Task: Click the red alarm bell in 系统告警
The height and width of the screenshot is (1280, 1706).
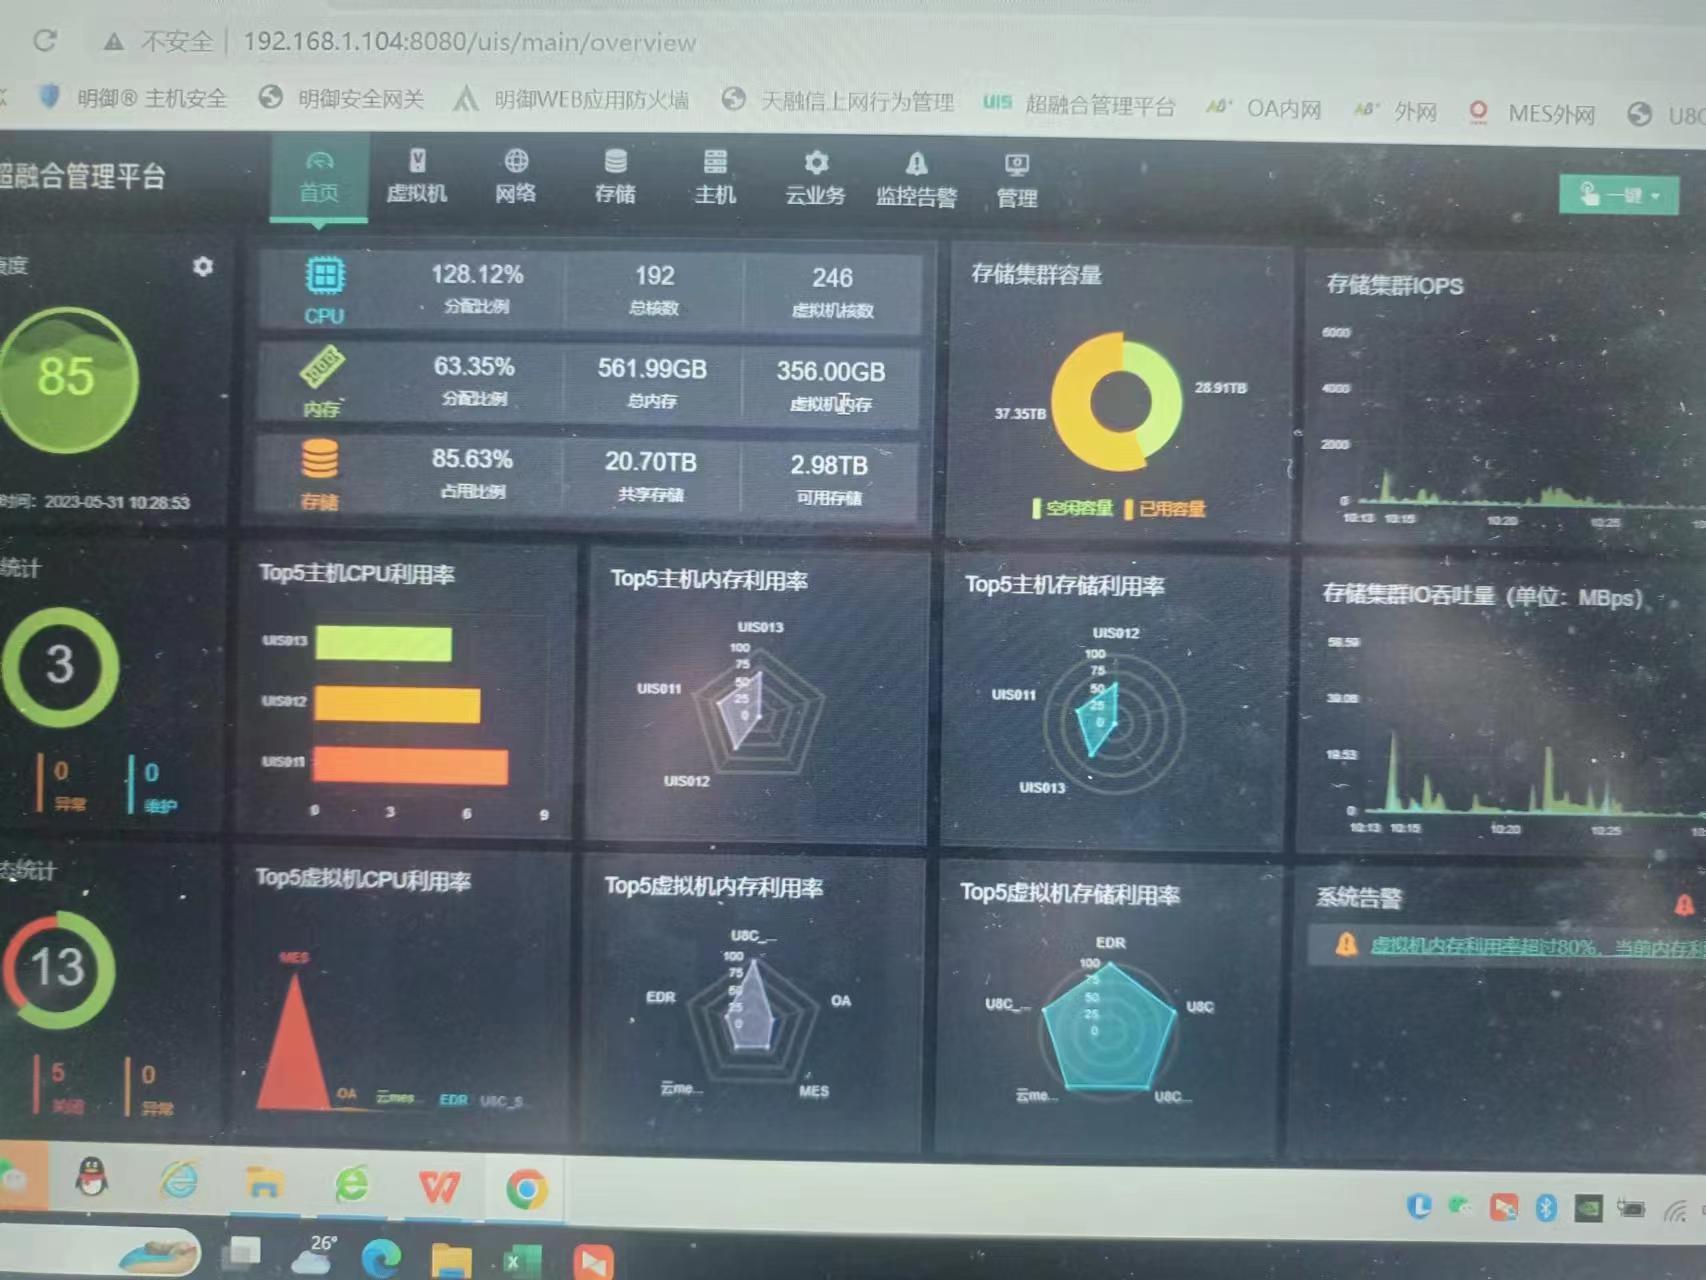Action: [1685, 905]
